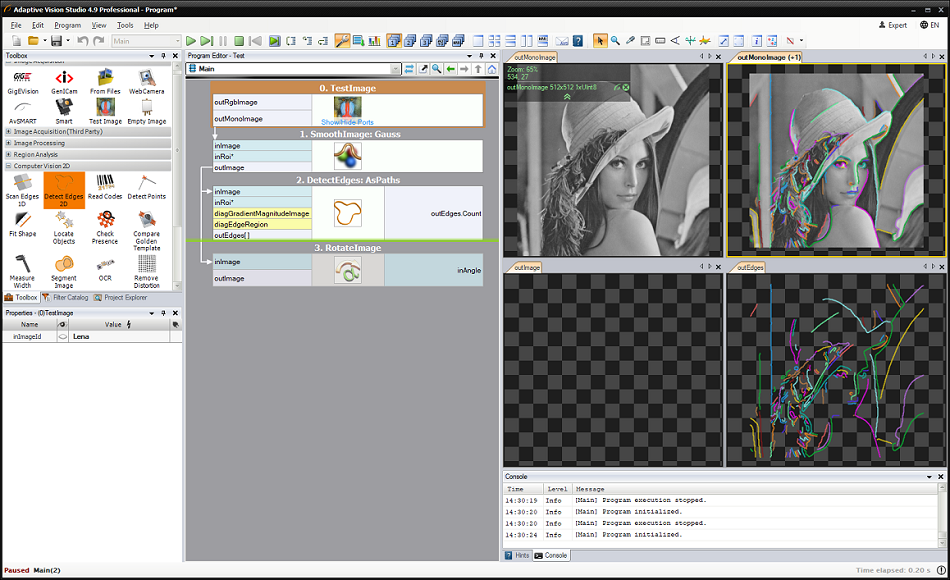Pin the Toolbox panel with auto-hide toggle
This screenshot has height=580, width=950.
click(165, 56)
